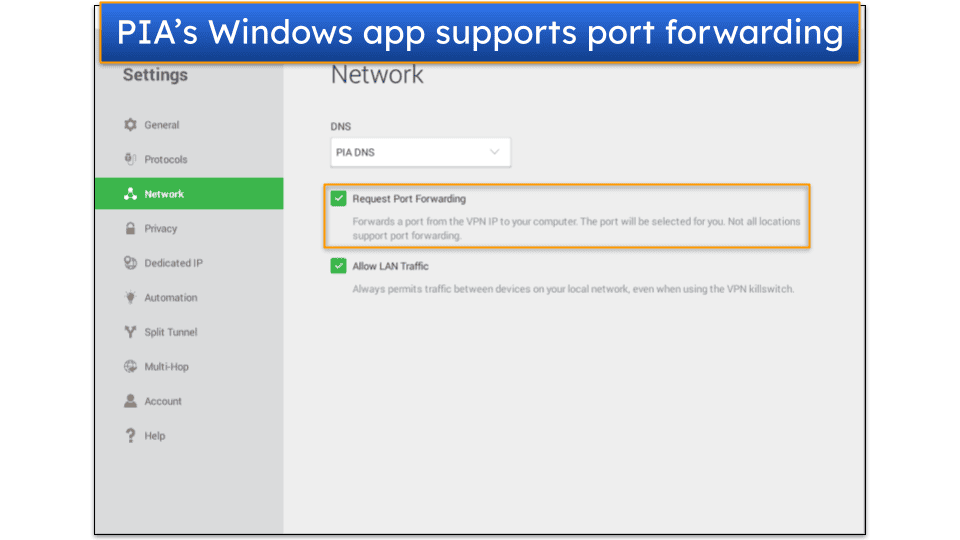Click the Multi-Hop globe icon
This screenshot has height=540, width=960.
pyautogui.click(x=130, y=367)
